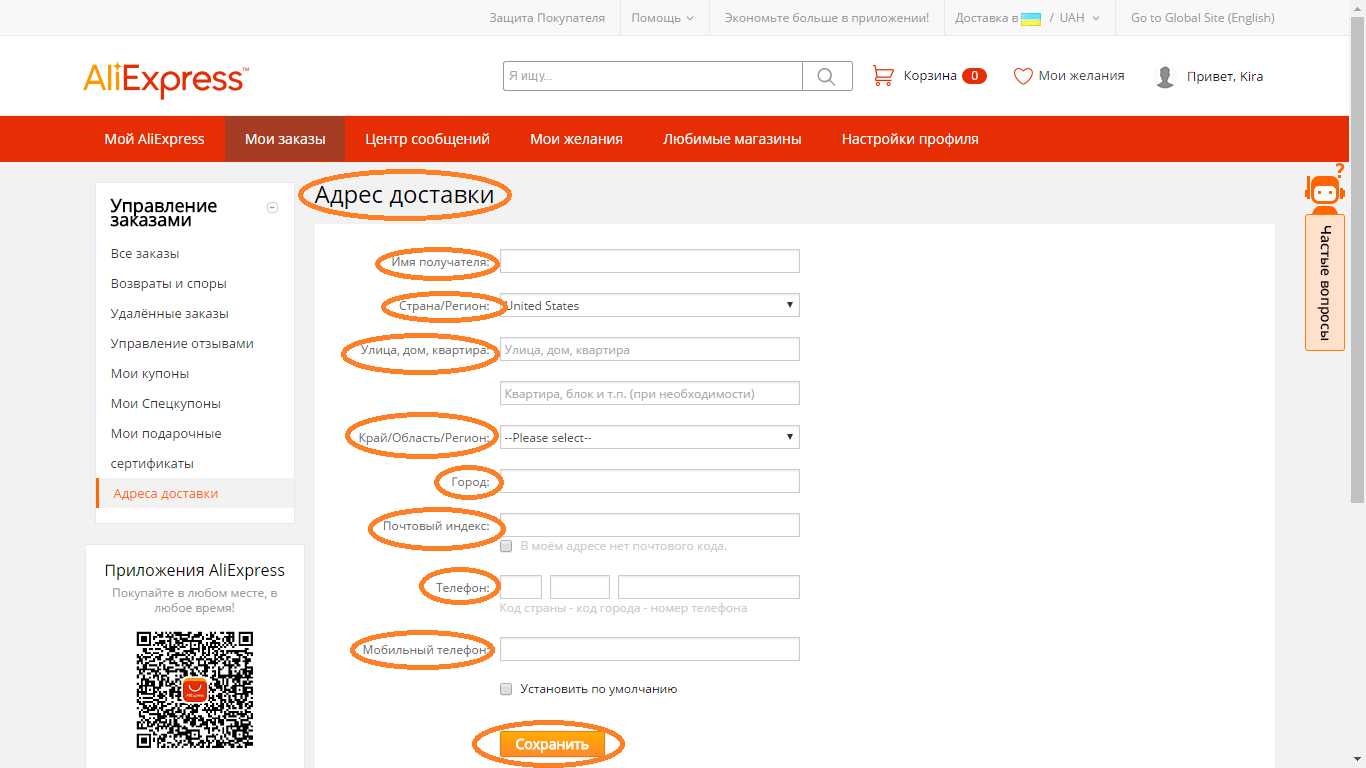Open the shopping cart icon
Screen dimensions: 1366x768
(x=883, y=76)
